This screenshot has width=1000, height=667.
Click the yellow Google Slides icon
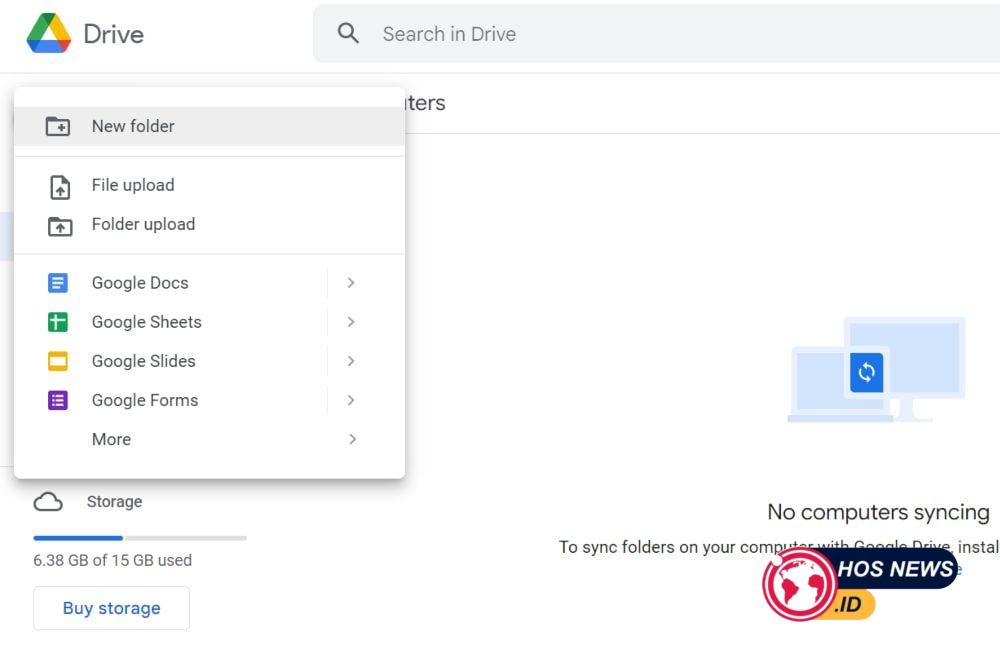[x=58, y=361]
